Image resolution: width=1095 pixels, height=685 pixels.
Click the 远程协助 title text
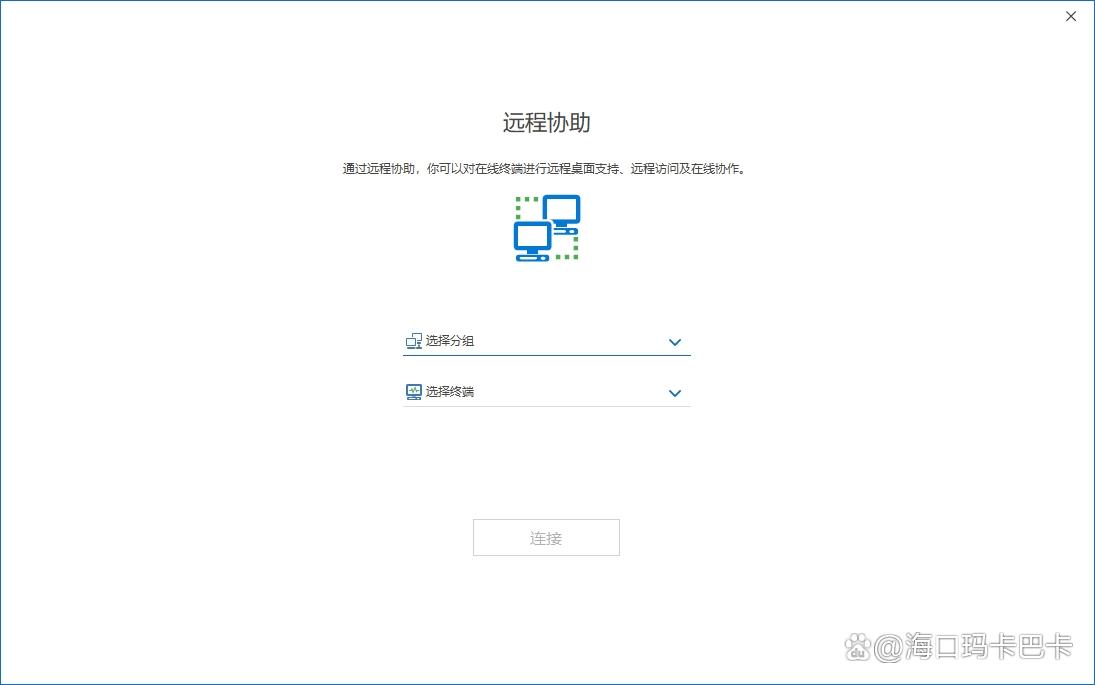tap(546, 122)
